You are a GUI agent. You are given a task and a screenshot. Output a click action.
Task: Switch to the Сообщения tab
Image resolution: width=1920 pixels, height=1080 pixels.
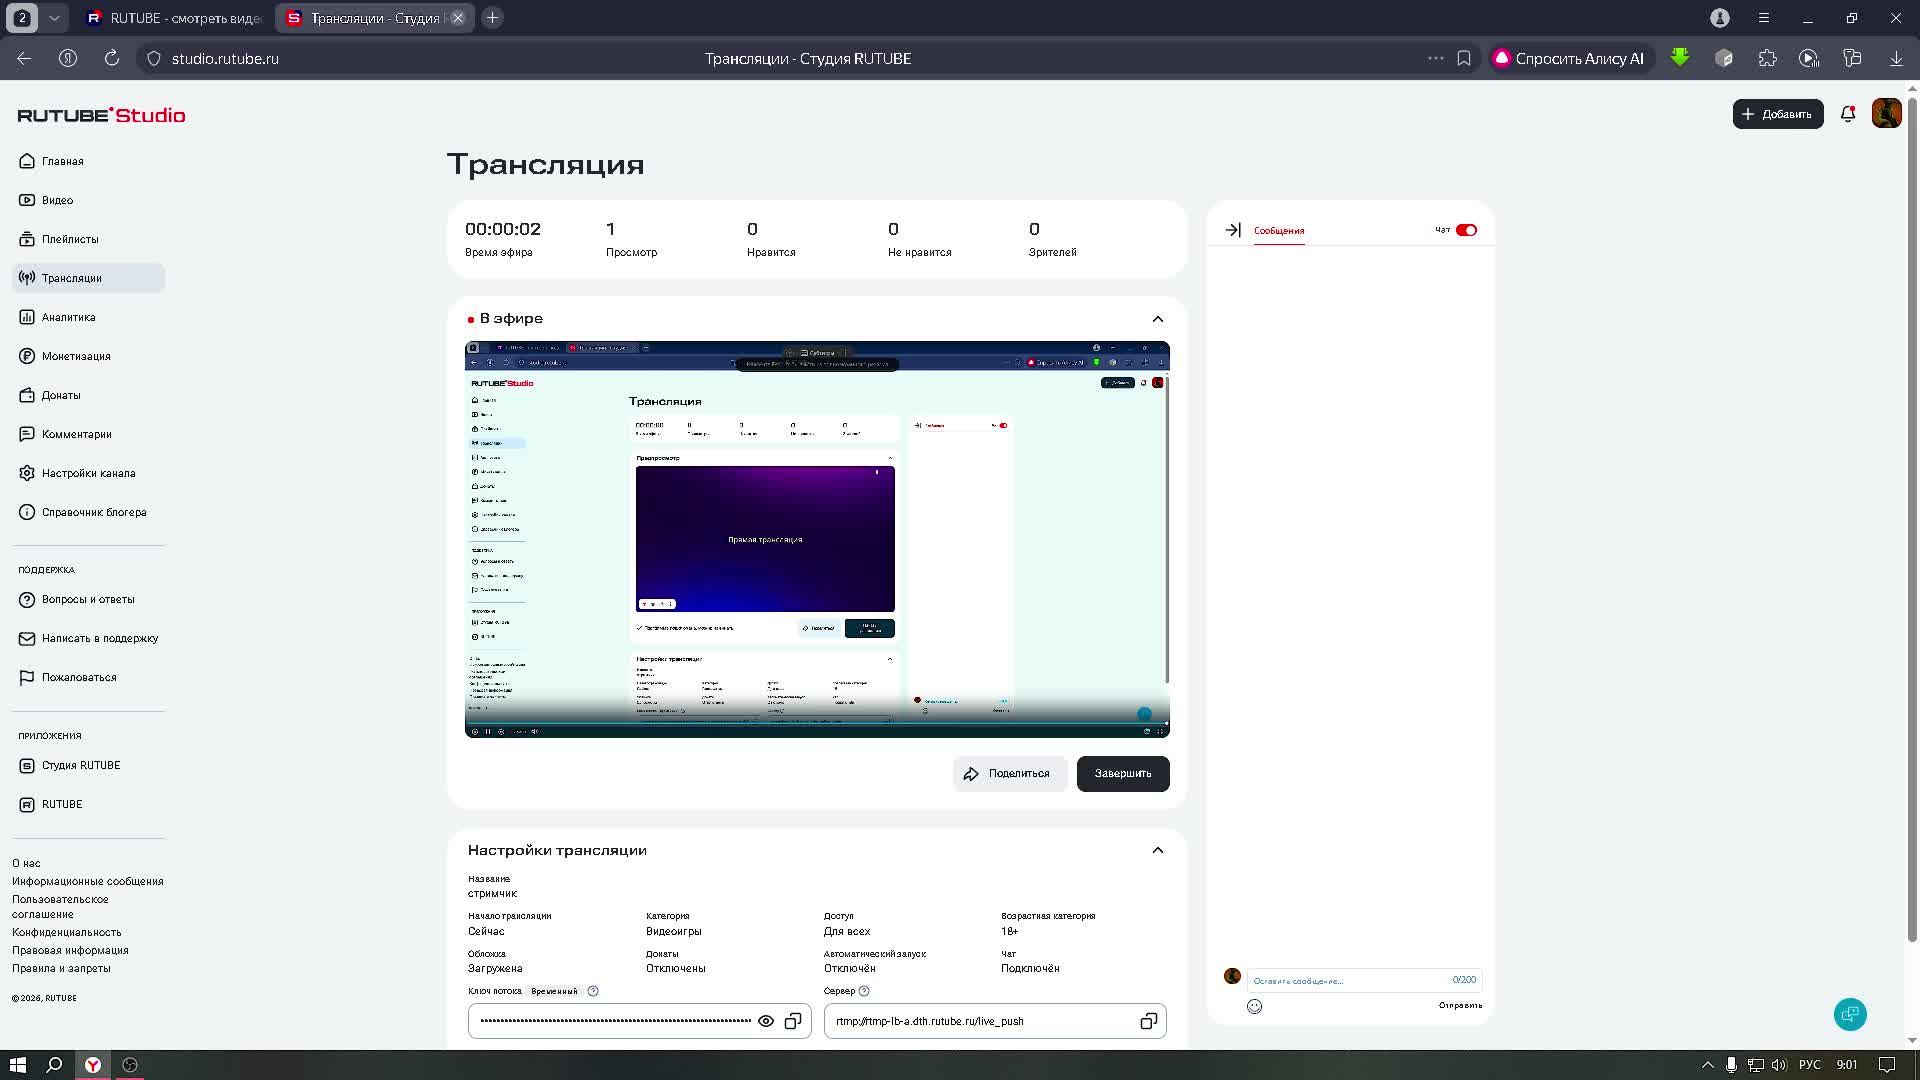click(x=1278, y=231)
